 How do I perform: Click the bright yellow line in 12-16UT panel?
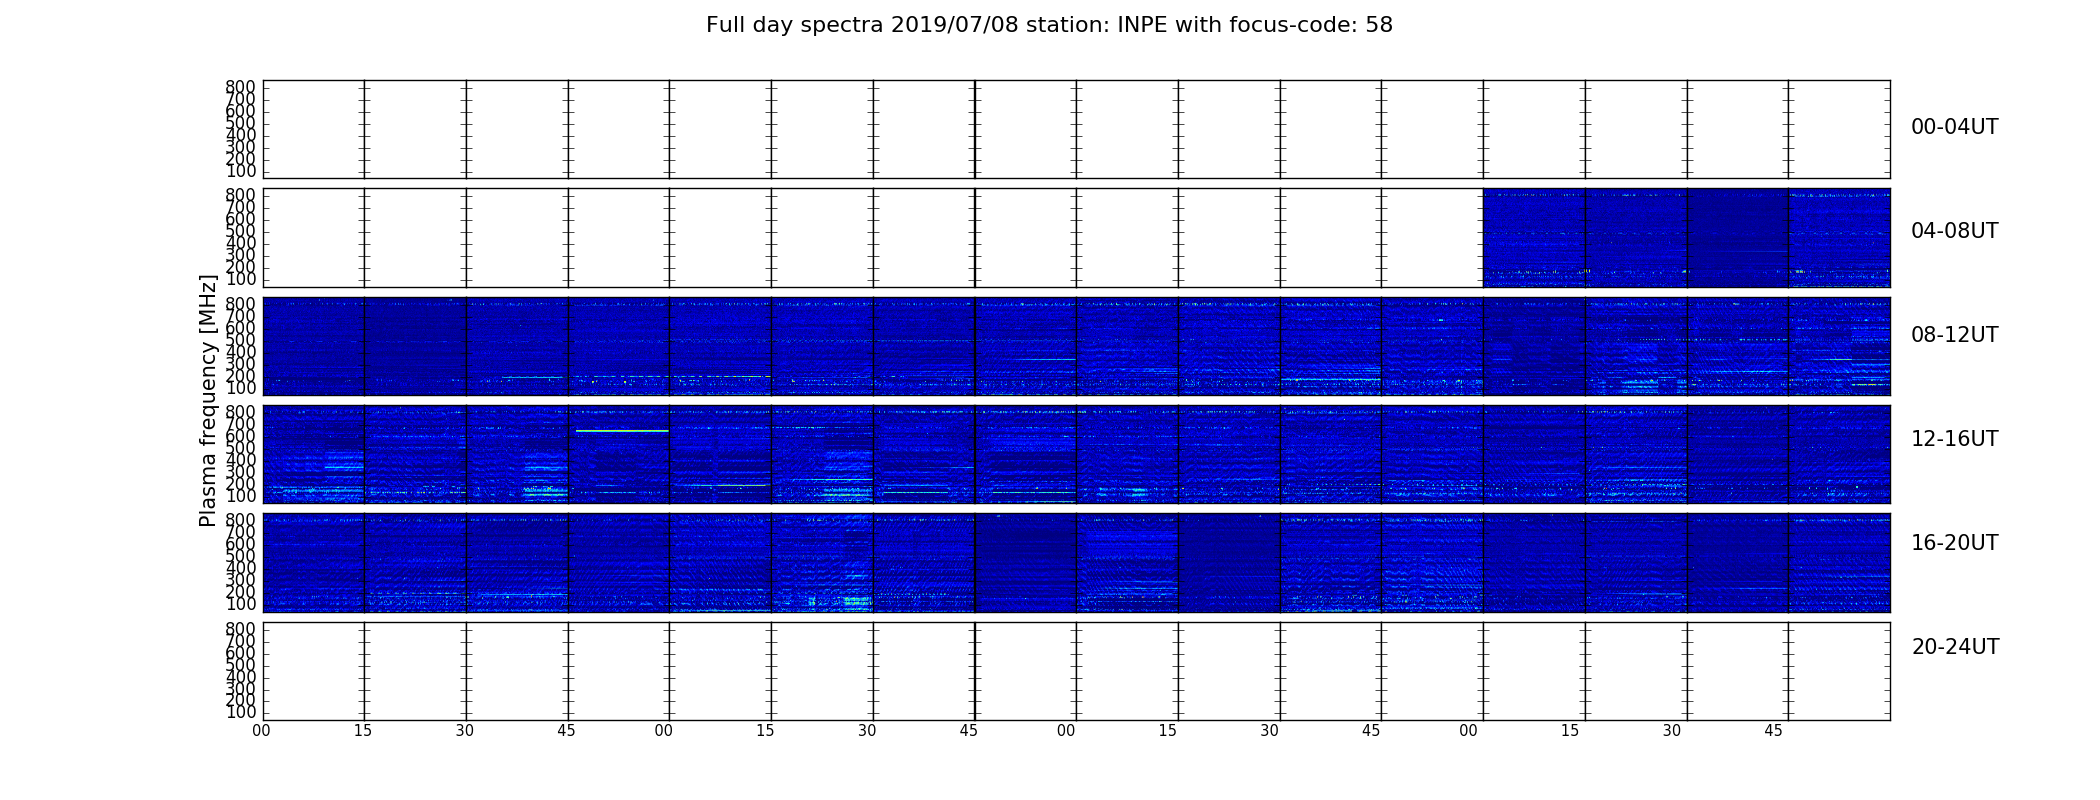tap(622, 431)
